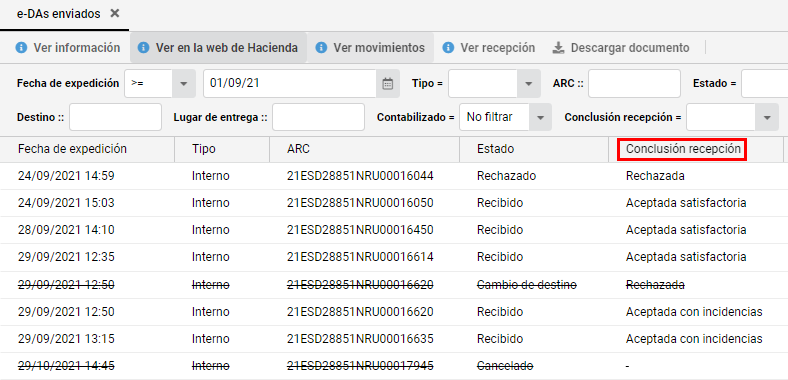
Task: Select row dated 29/09/2021 13:15
Action: (394, 339)
